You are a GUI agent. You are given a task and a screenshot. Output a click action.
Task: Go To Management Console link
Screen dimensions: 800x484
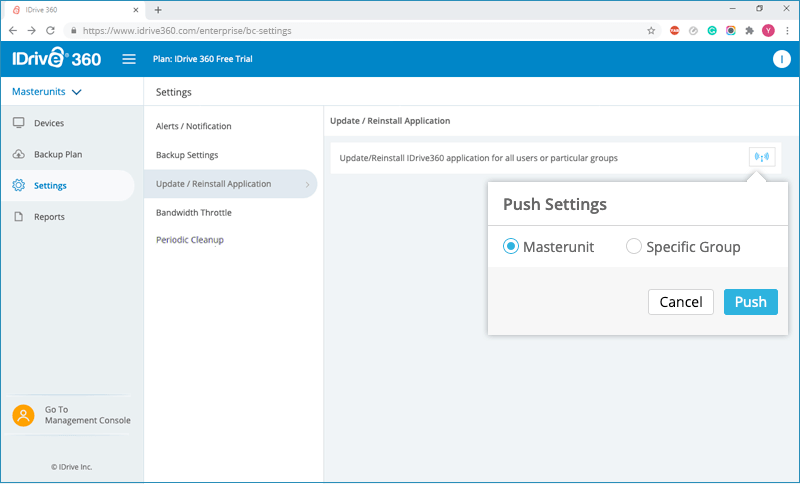click(88, 415)
